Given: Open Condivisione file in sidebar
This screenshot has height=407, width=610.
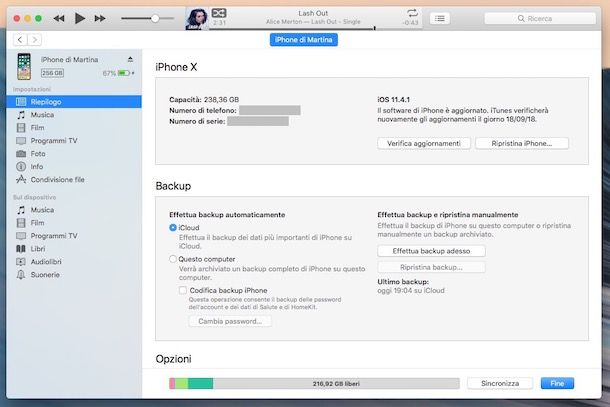Looking at the screenshot, I should pyautogui.click(x=74, y=179).
